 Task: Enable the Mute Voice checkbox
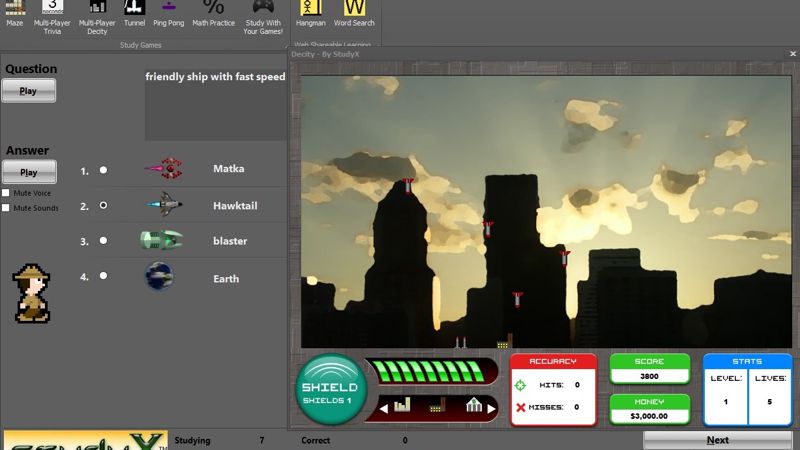(6, 193)
